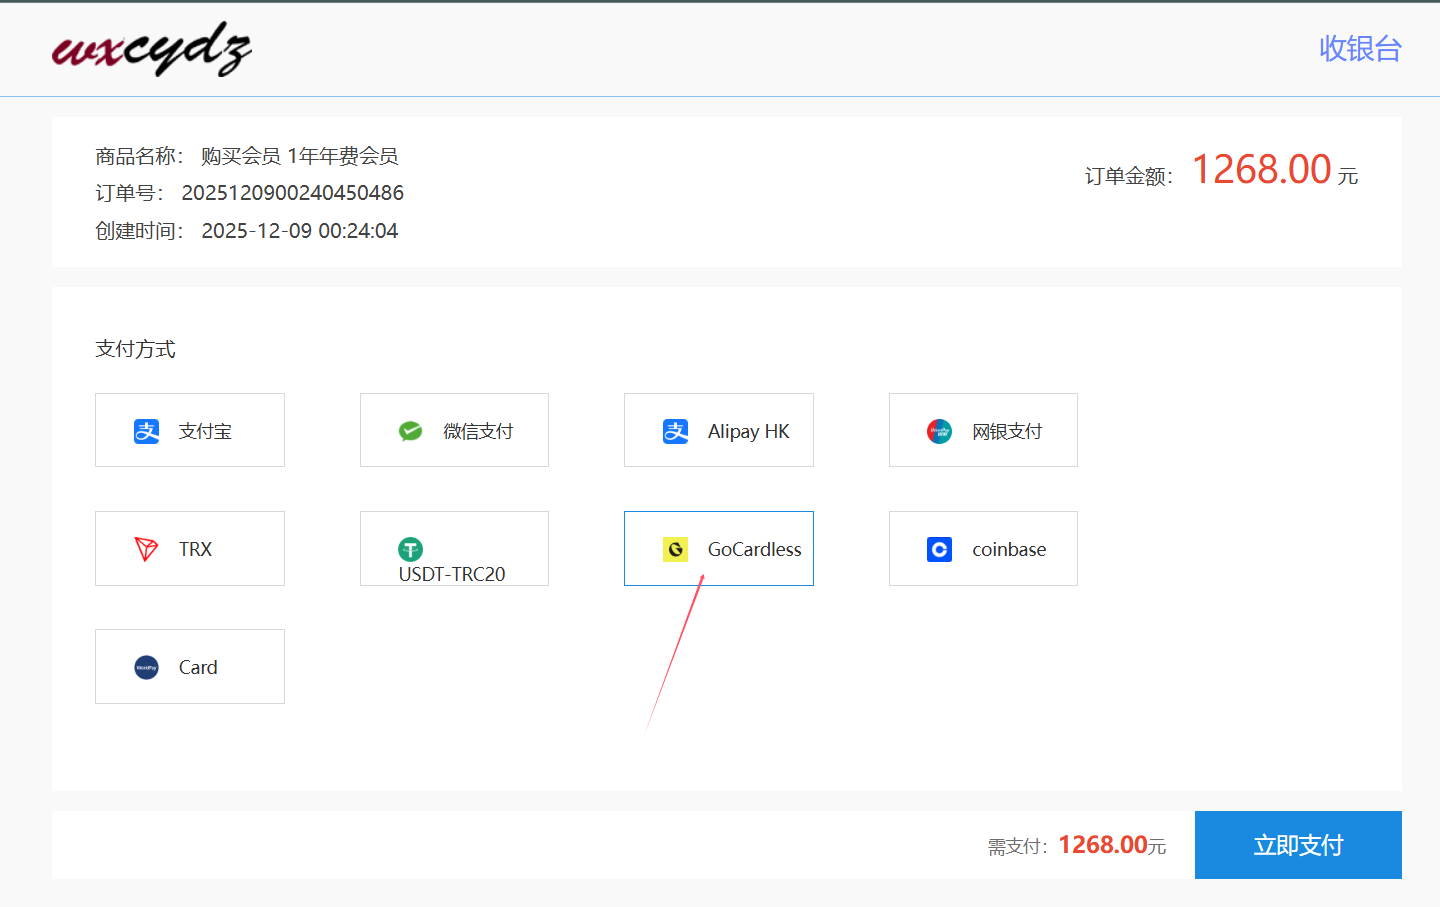
Task: Click the order number 2025120900240450486
Action: pyautogui.click(x=292, y=193)
